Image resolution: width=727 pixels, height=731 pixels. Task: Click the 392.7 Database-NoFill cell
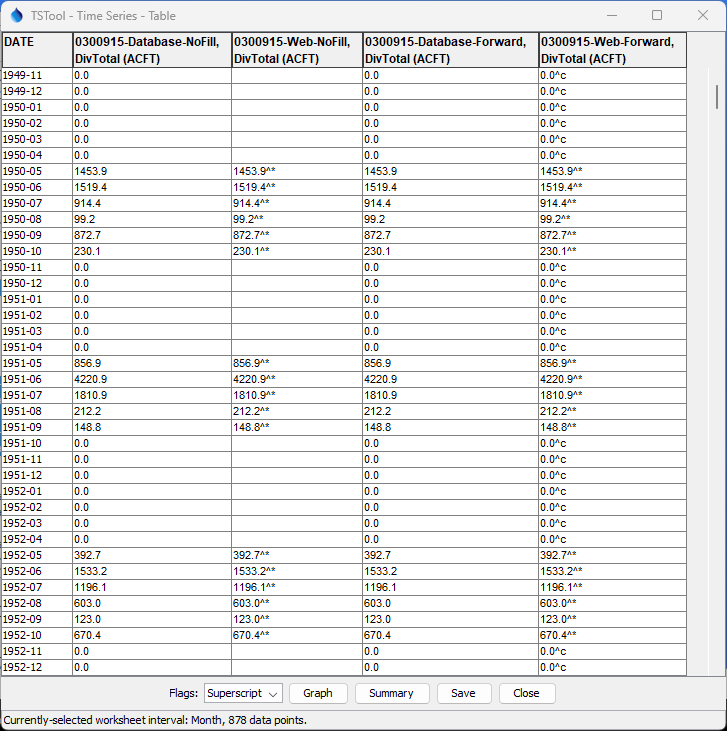point(152,555)
